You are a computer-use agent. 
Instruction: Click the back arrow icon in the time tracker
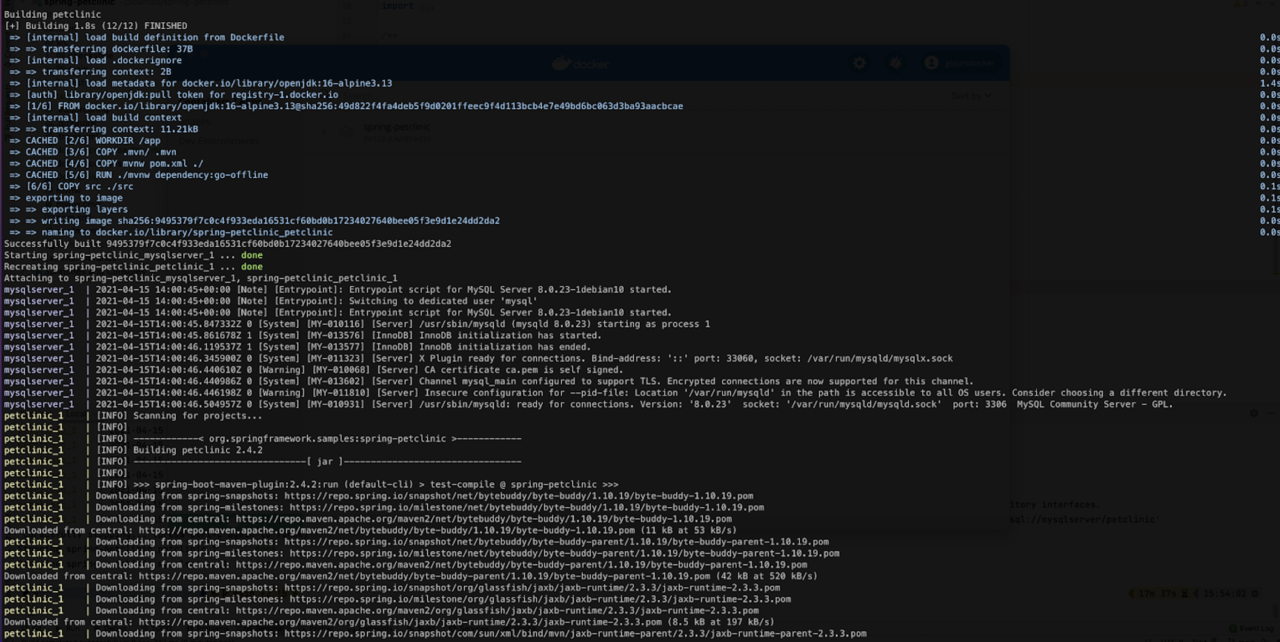click(1131, 593)
